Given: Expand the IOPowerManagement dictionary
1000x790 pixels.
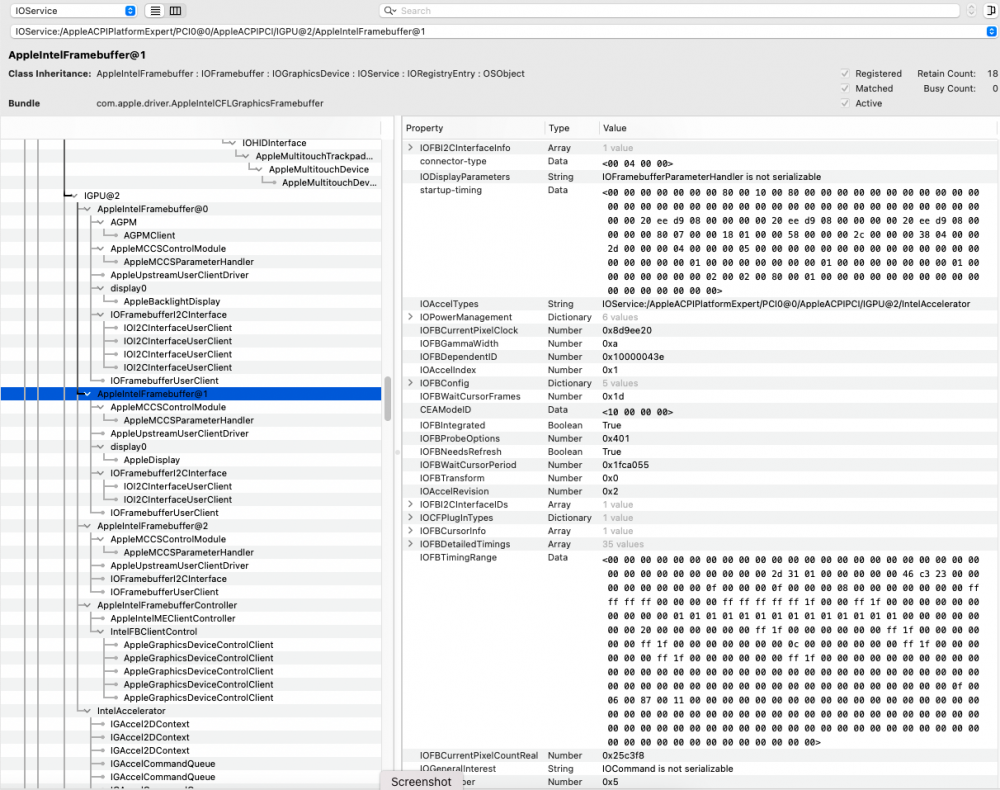Looking at the screenshot, I should point(410,317).
